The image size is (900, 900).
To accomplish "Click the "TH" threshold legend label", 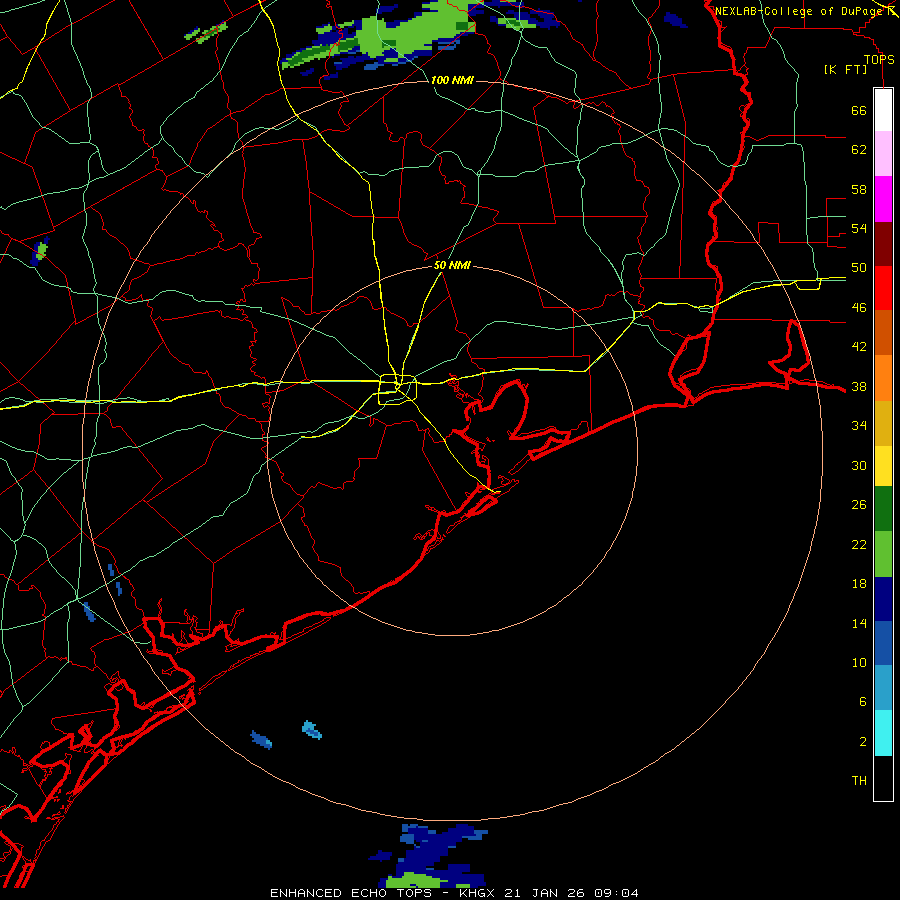I will tap(859, 781).
